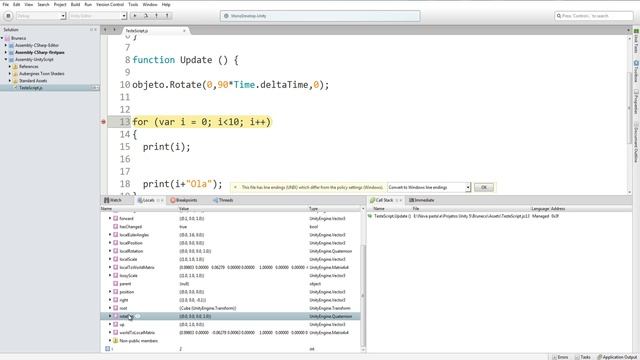The height and width of the screenshot is (360, 640).
Task: Expand the References folder
Action: (x=10, y=67)
